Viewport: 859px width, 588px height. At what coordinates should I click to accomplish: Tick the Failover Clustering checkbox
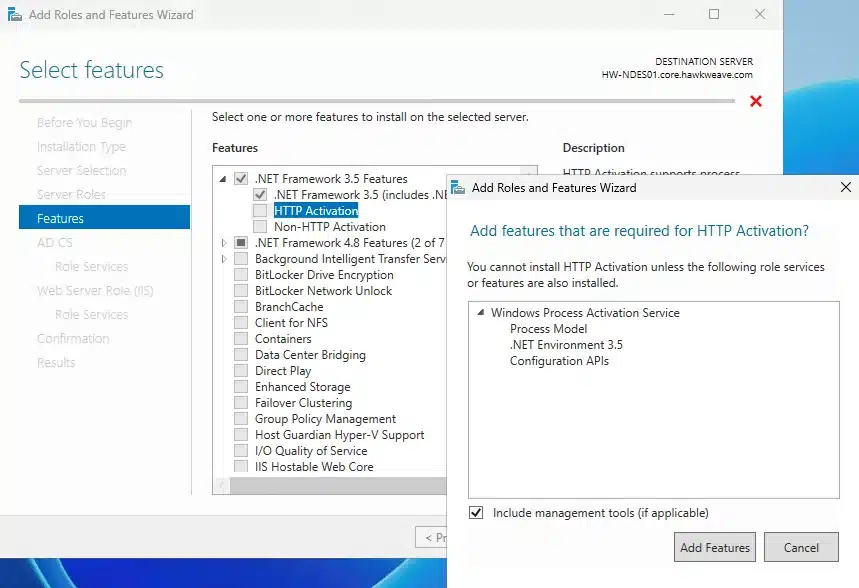[241, 403]
